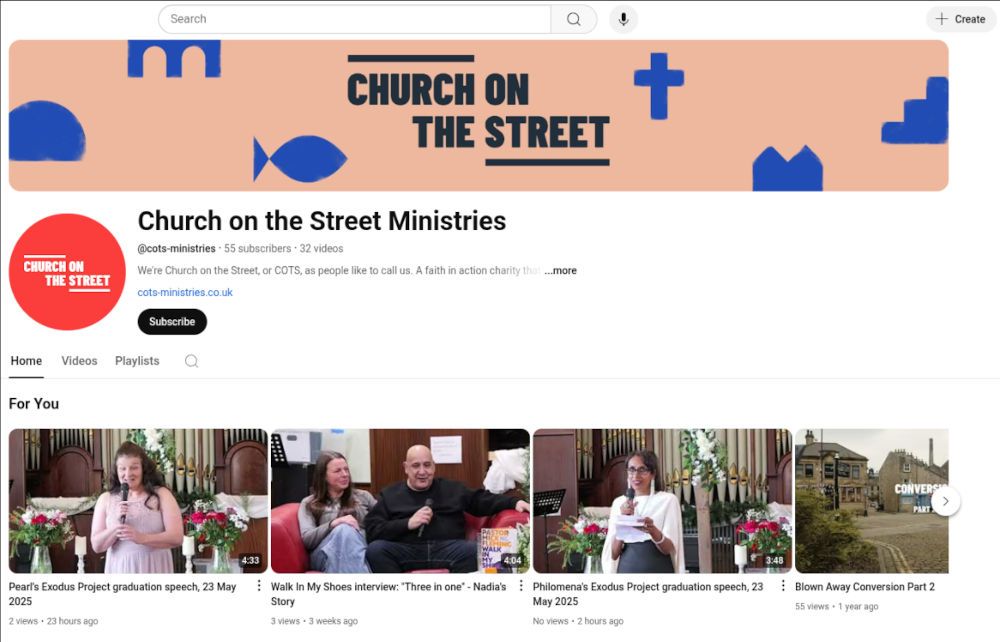The width and height of the screenshot is (1000, 642).
Task: Switch to the Videos tab
Action: 79,361
